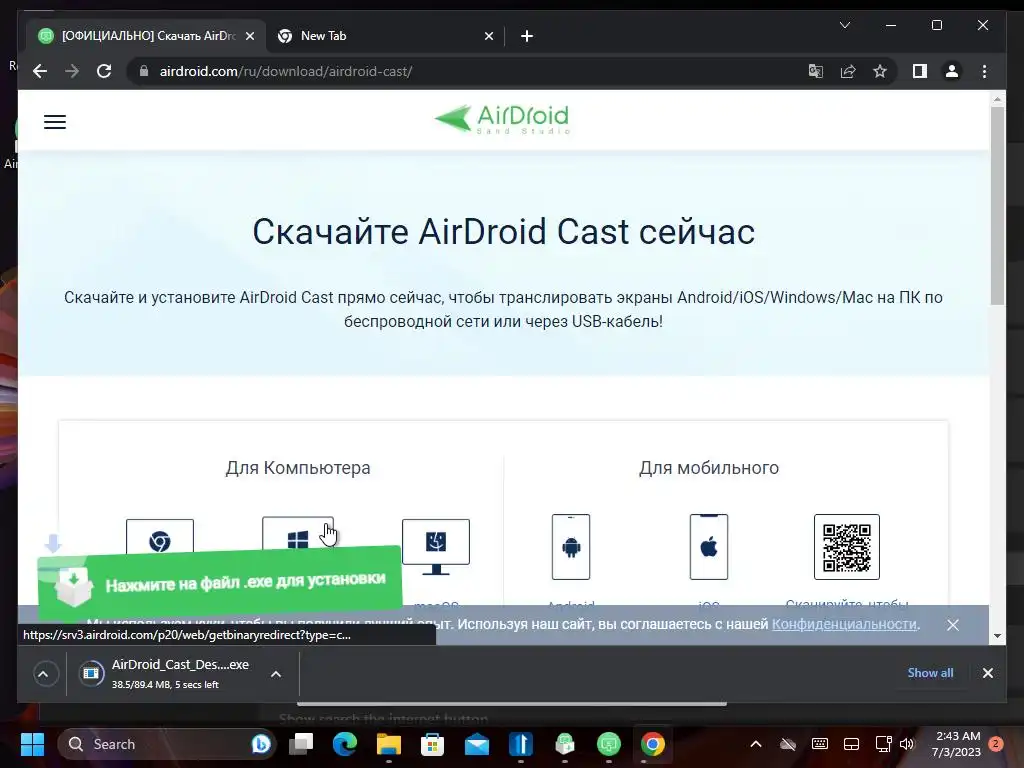The height and width of the screenshot is (768, 1024).
Task: Click green exe install hint banner
Action: [219, 583]
